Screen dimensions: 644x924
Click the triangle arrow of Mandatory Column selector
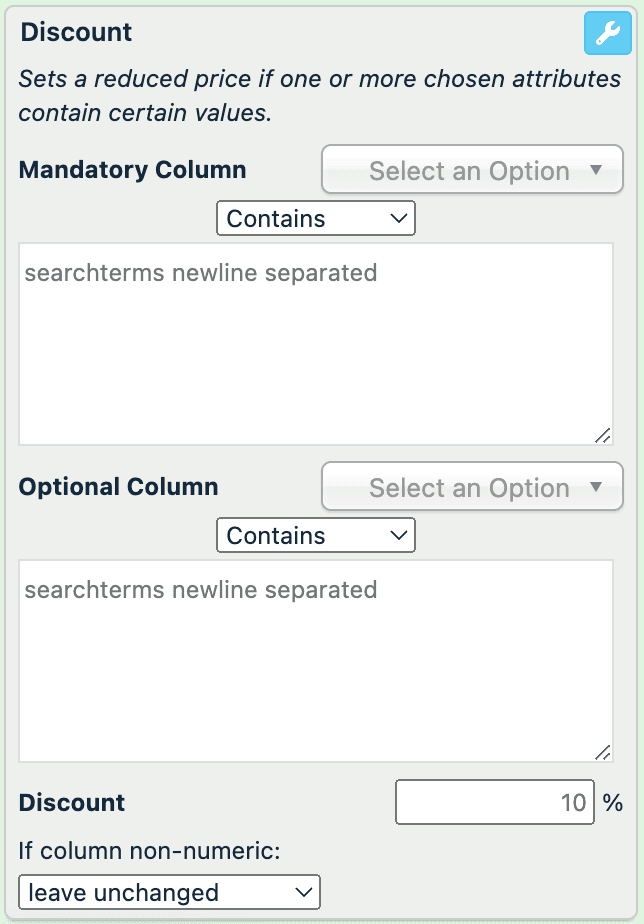click(596, 170)
